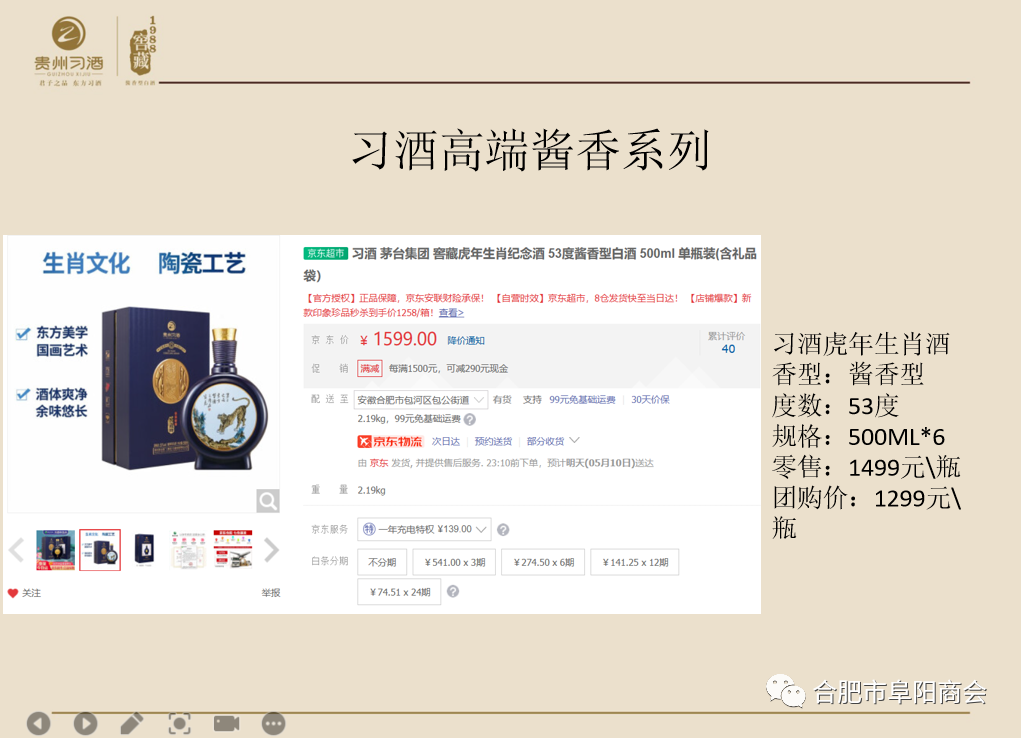Click the 京东服务 help question icon
Viewport: 1021px width, 738px height.
point(503,530)
